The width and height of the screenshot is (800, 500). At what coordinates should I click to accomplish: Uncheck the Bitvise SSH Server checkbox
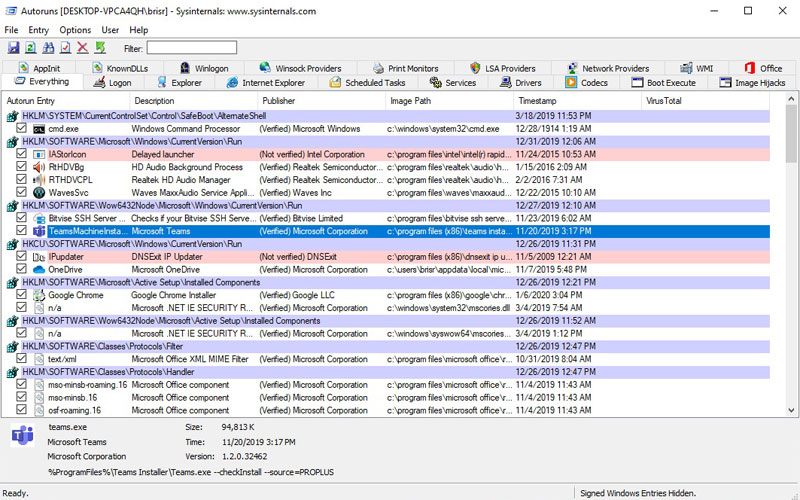pyautogui.click(x=21, y=217)
